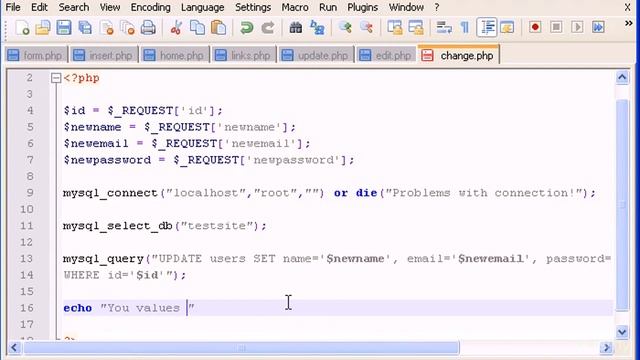Image resolution: width=640 pixels, height=360 pixels.
Task: Place cursor in mysql_select_db line
Action: [164, 226]
